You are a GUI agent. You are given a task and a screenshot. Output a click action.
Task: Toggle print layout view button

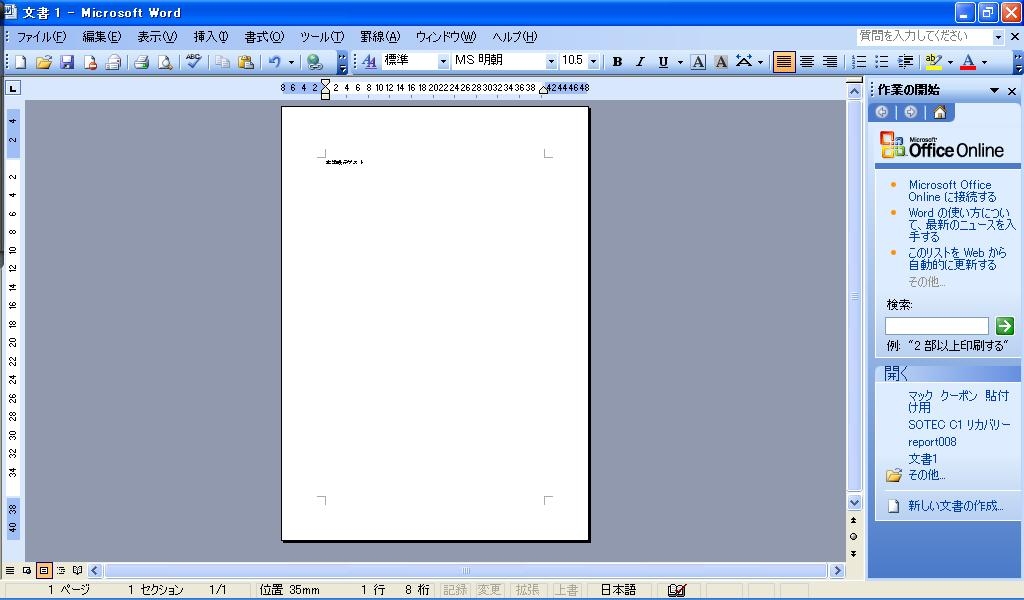[x=44, y=570]
